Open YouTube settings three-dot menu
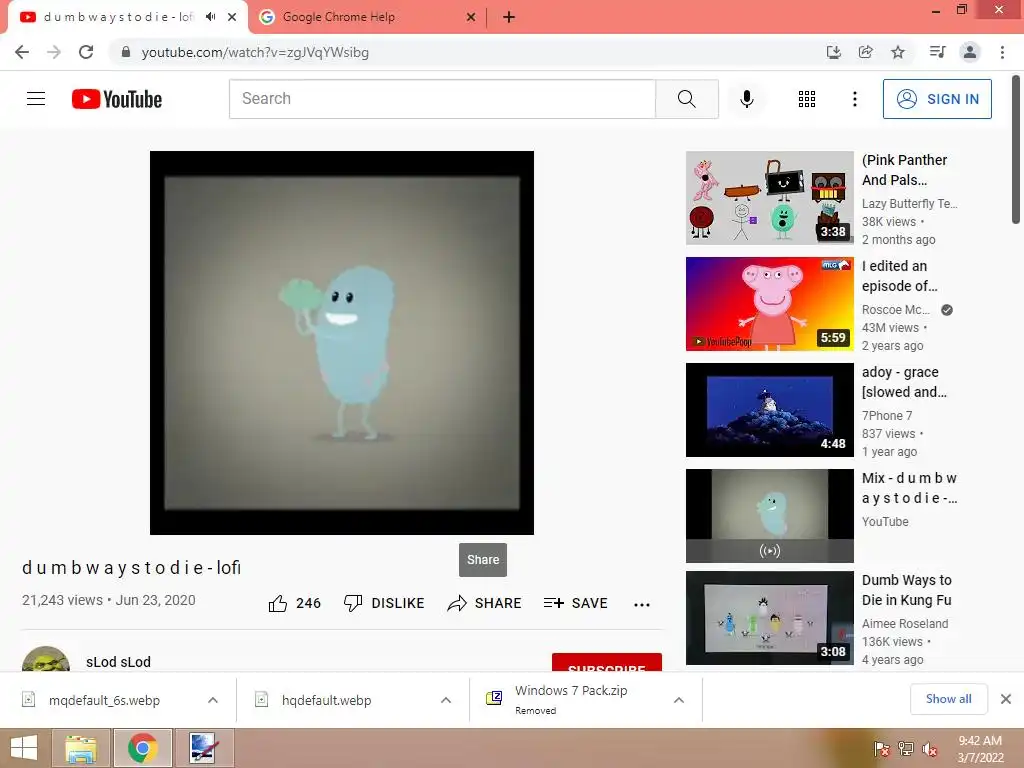The width and height of the screenshot is (1024, 768). [x=854, y=99]
